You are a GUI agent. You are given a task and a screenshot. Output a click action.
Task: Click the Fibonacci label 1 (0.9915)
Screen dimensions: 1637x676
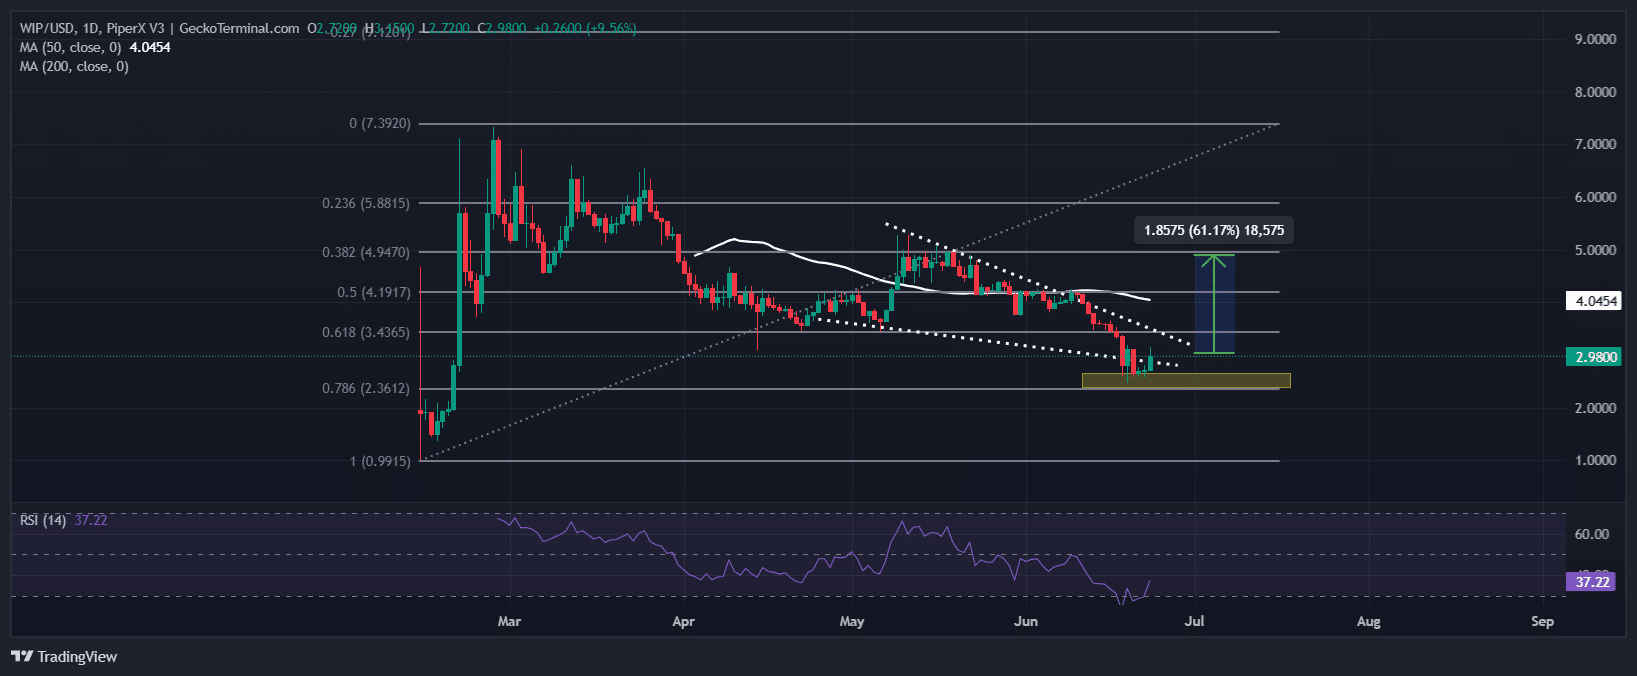(379, 461)
